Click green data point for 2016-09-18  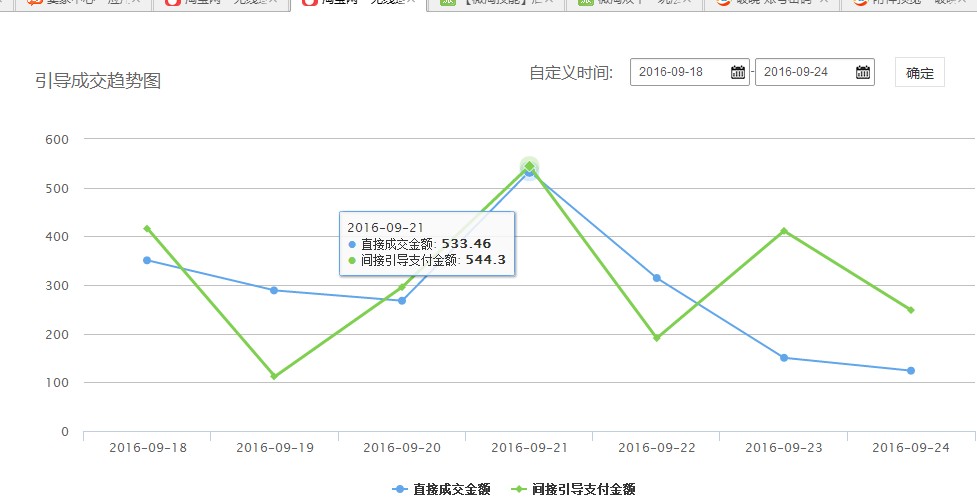tap(147, 228)
